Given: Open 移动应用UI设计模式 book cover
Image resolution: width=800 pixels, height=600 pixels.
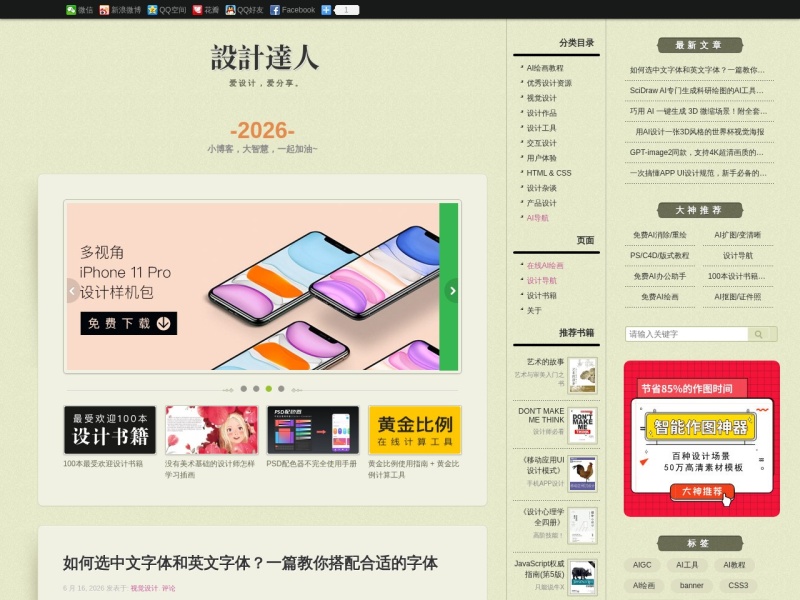Looking at the screenshot, I should (x=583, y=474).
